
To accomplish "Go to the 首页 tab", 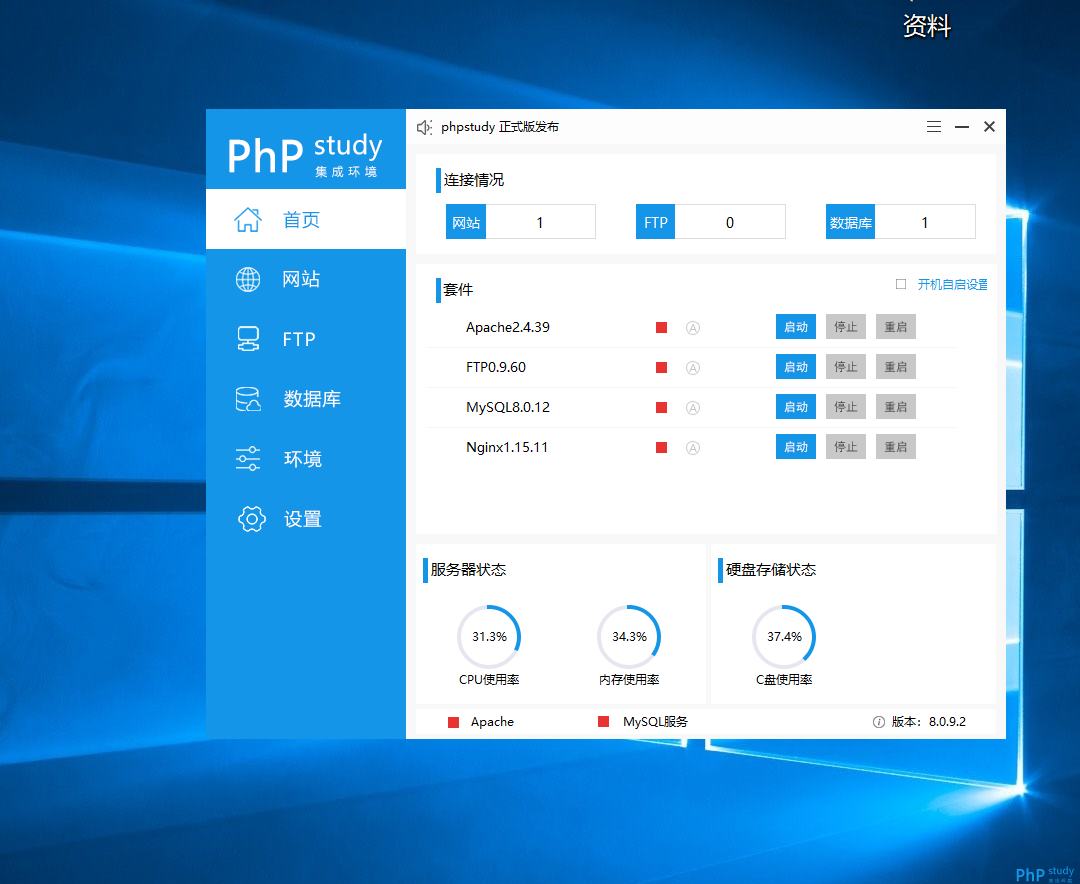I will (x=306, y=220).
